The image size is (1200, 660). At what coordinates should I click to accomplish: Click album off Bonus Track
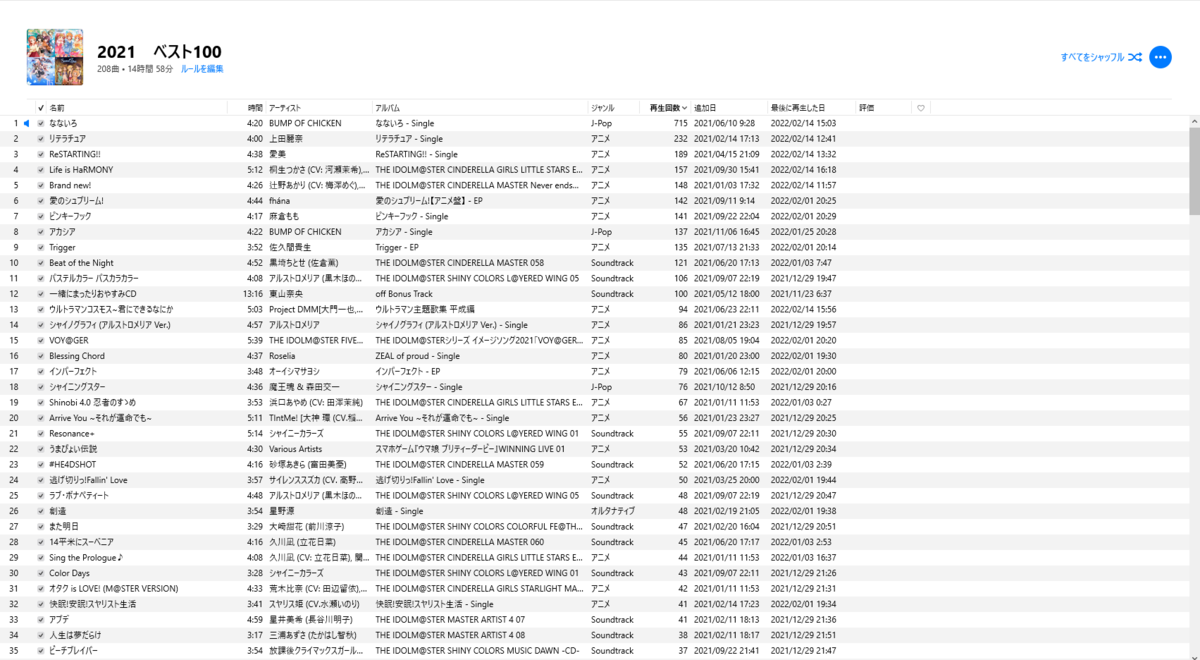(x=404, y=294)
